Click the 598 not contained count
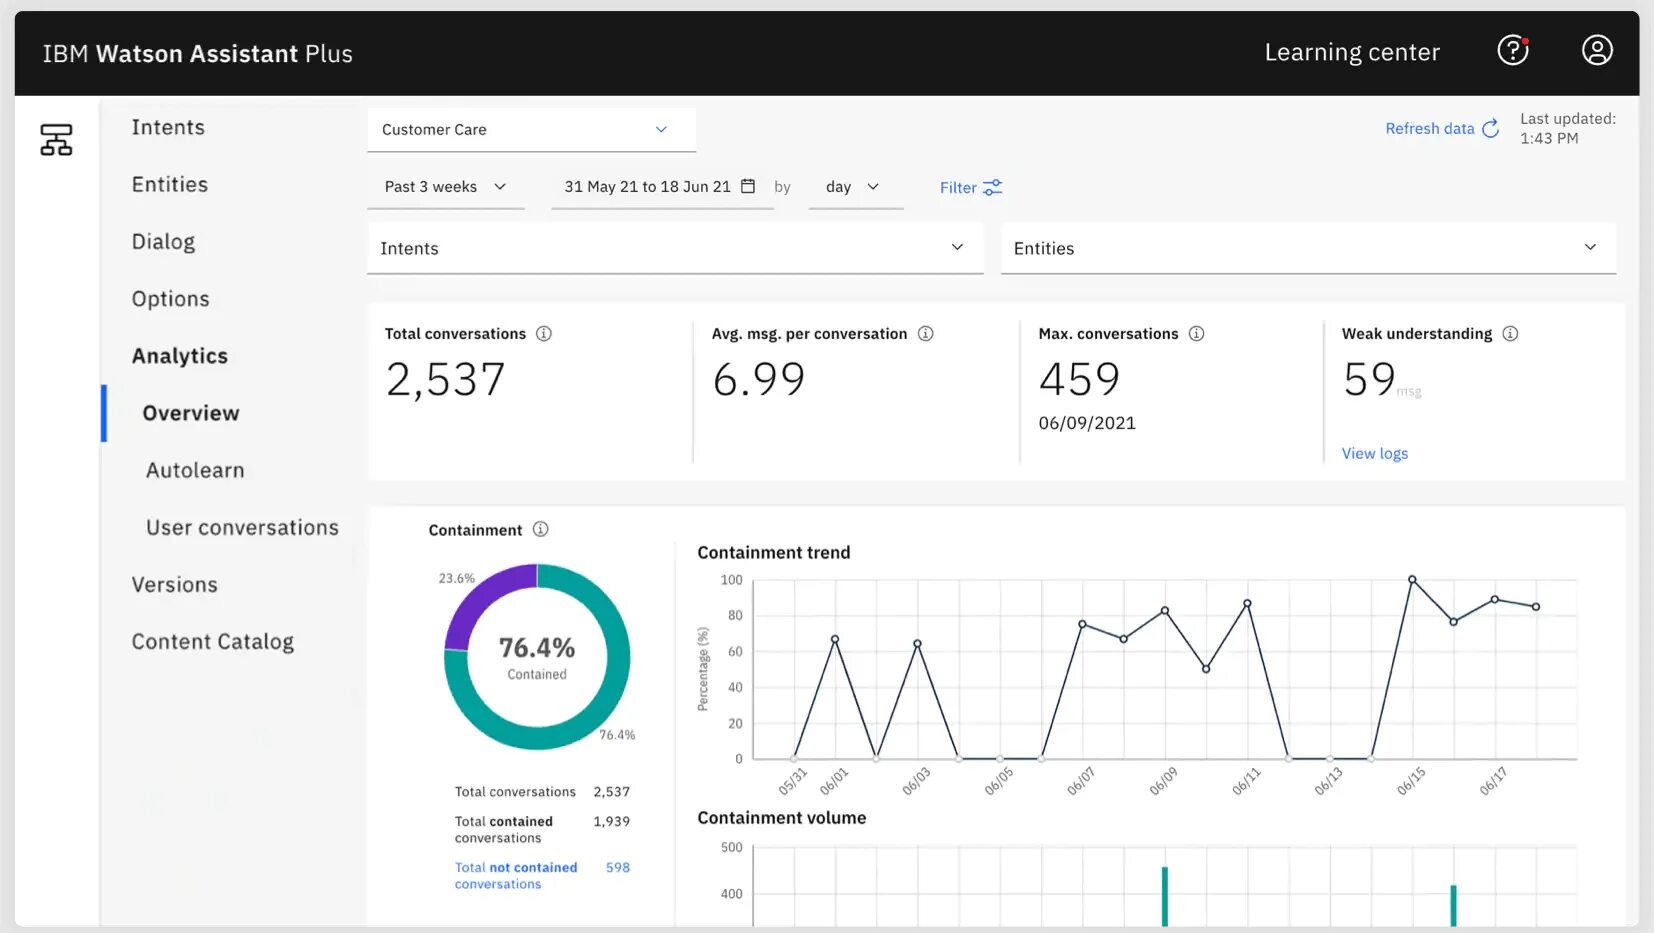 [x=618, y=867]
